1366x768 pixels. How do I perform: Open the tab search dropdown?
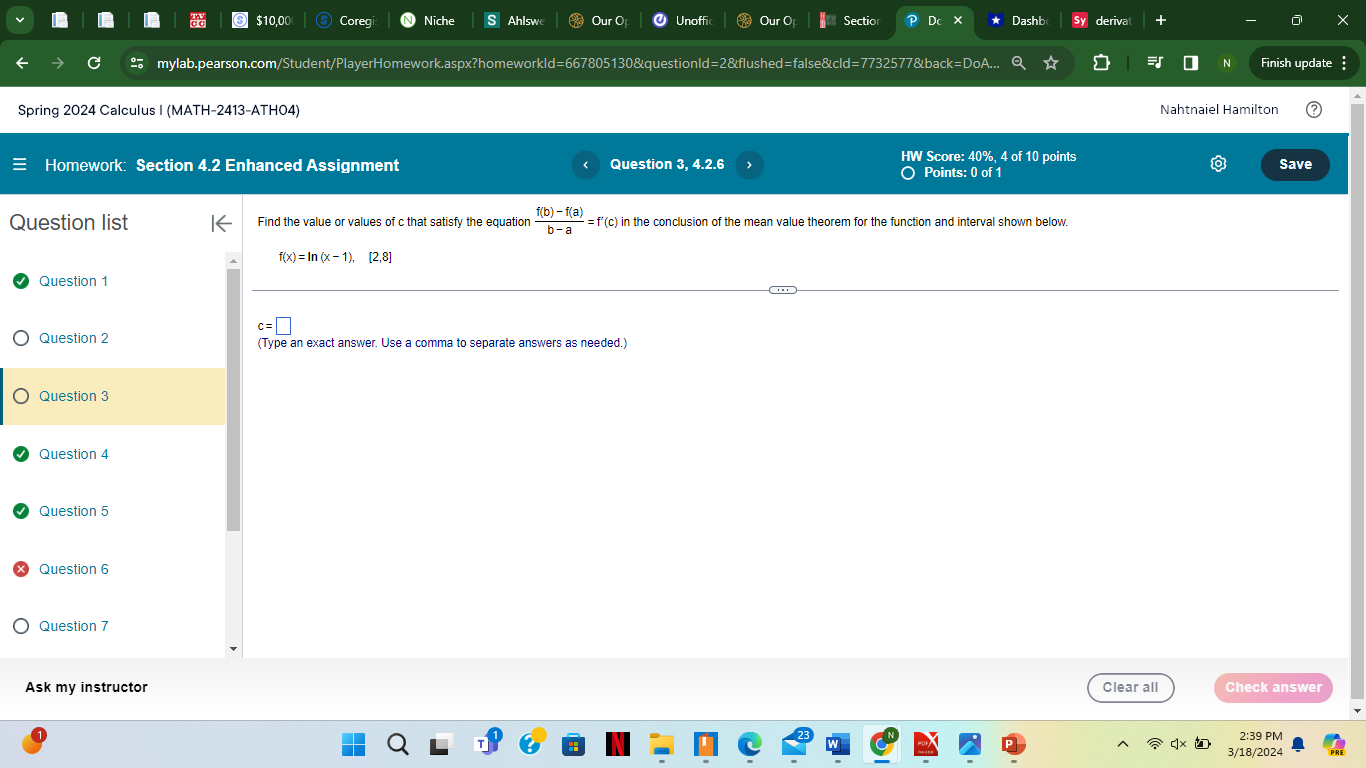point(18,20)
